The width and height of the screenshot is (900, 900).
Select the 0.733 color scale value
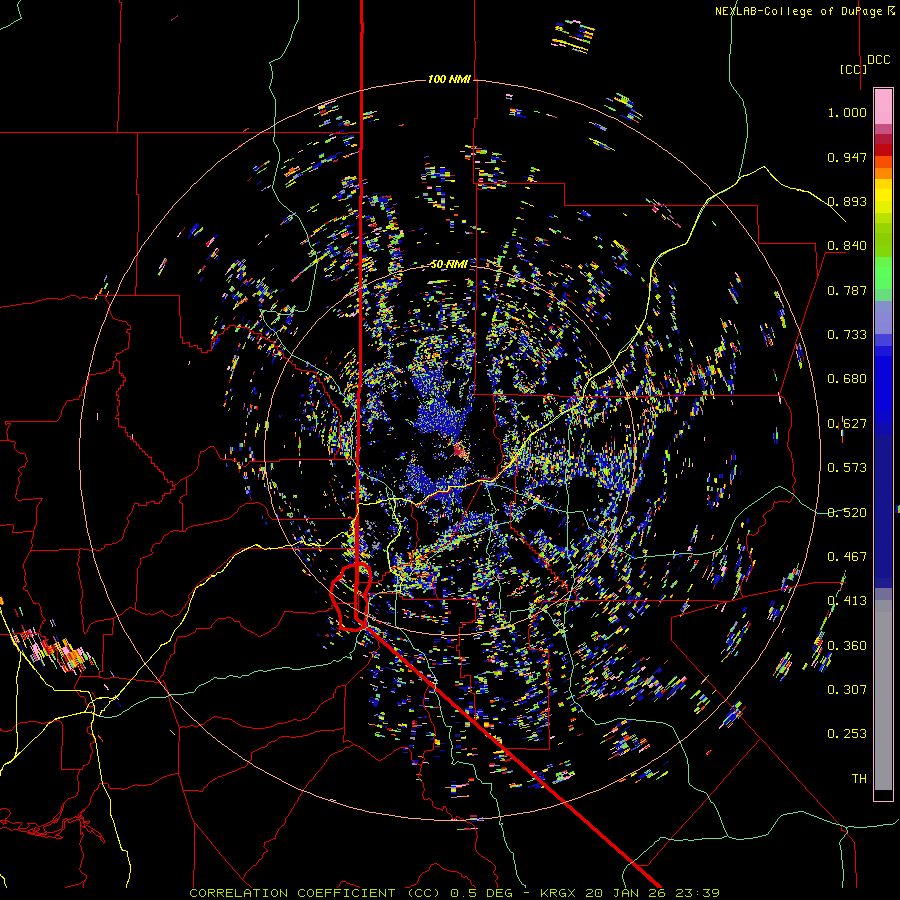tap(847, 335)
